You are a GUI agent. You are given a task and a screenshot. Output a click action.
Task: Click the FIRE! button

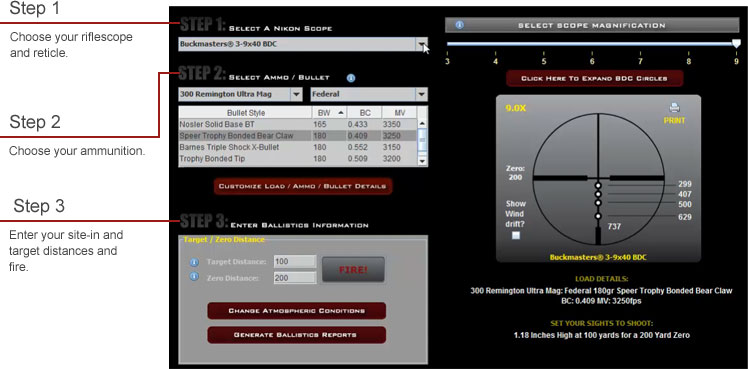[353, 270]
